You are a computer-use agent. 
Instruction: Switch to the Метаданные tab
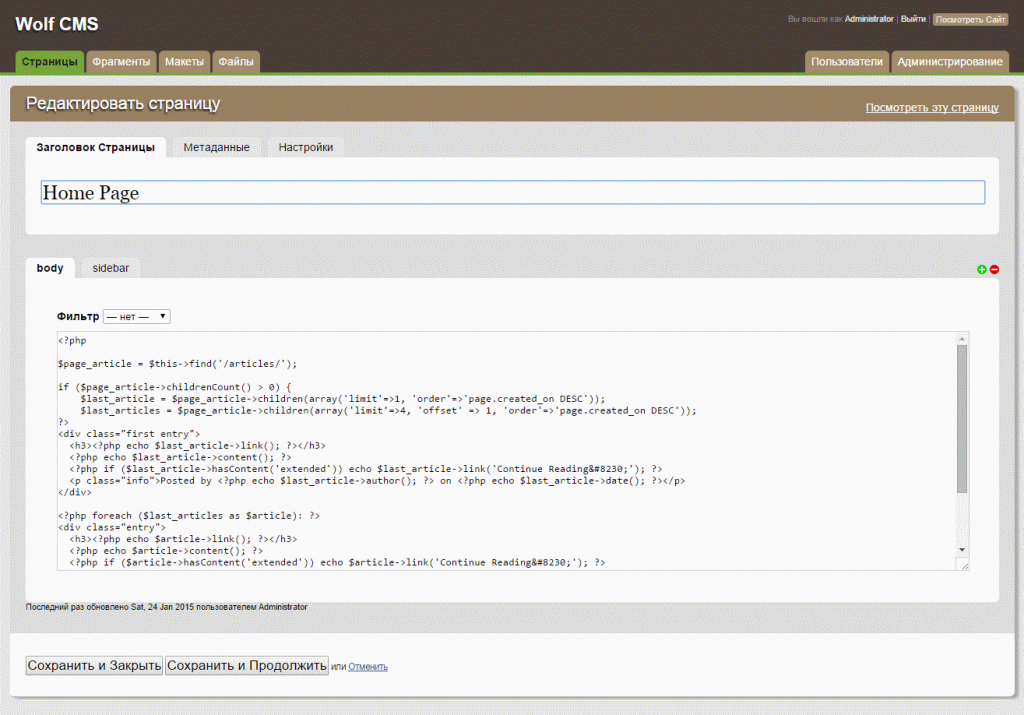pyautogui.click(x=216, y=147)
